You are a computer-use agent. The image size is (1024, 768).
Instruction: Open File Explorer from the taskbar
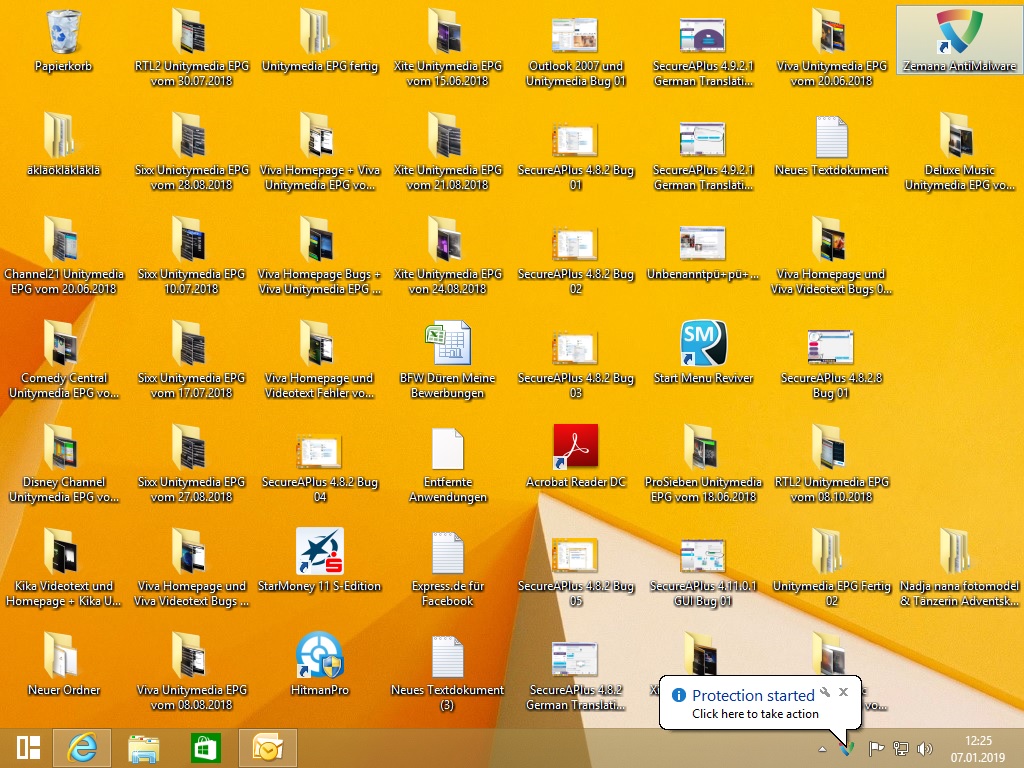144,748
